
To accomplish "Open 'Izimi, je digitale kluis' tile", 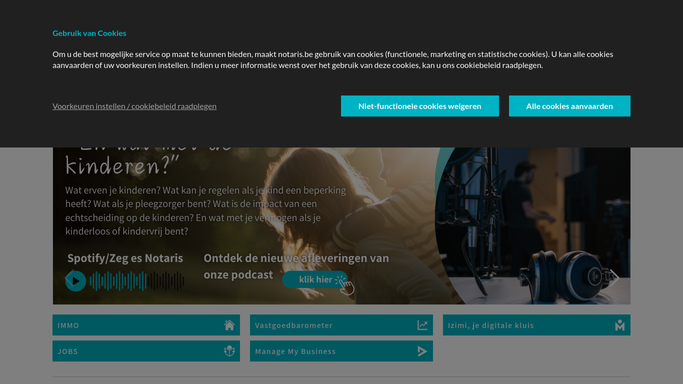I will 537,325.
